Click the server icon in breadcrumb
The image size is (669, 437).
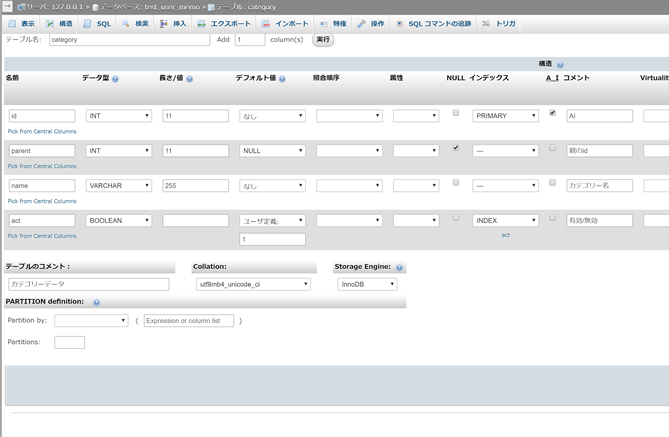point(21,7)
